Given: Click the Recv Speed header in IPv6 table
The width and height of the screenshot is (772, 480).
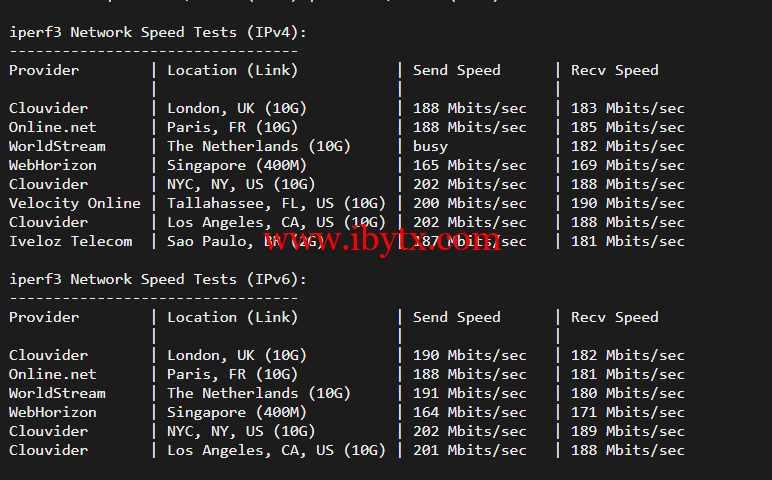Looking at the screenshot, I should coord(614,317).
